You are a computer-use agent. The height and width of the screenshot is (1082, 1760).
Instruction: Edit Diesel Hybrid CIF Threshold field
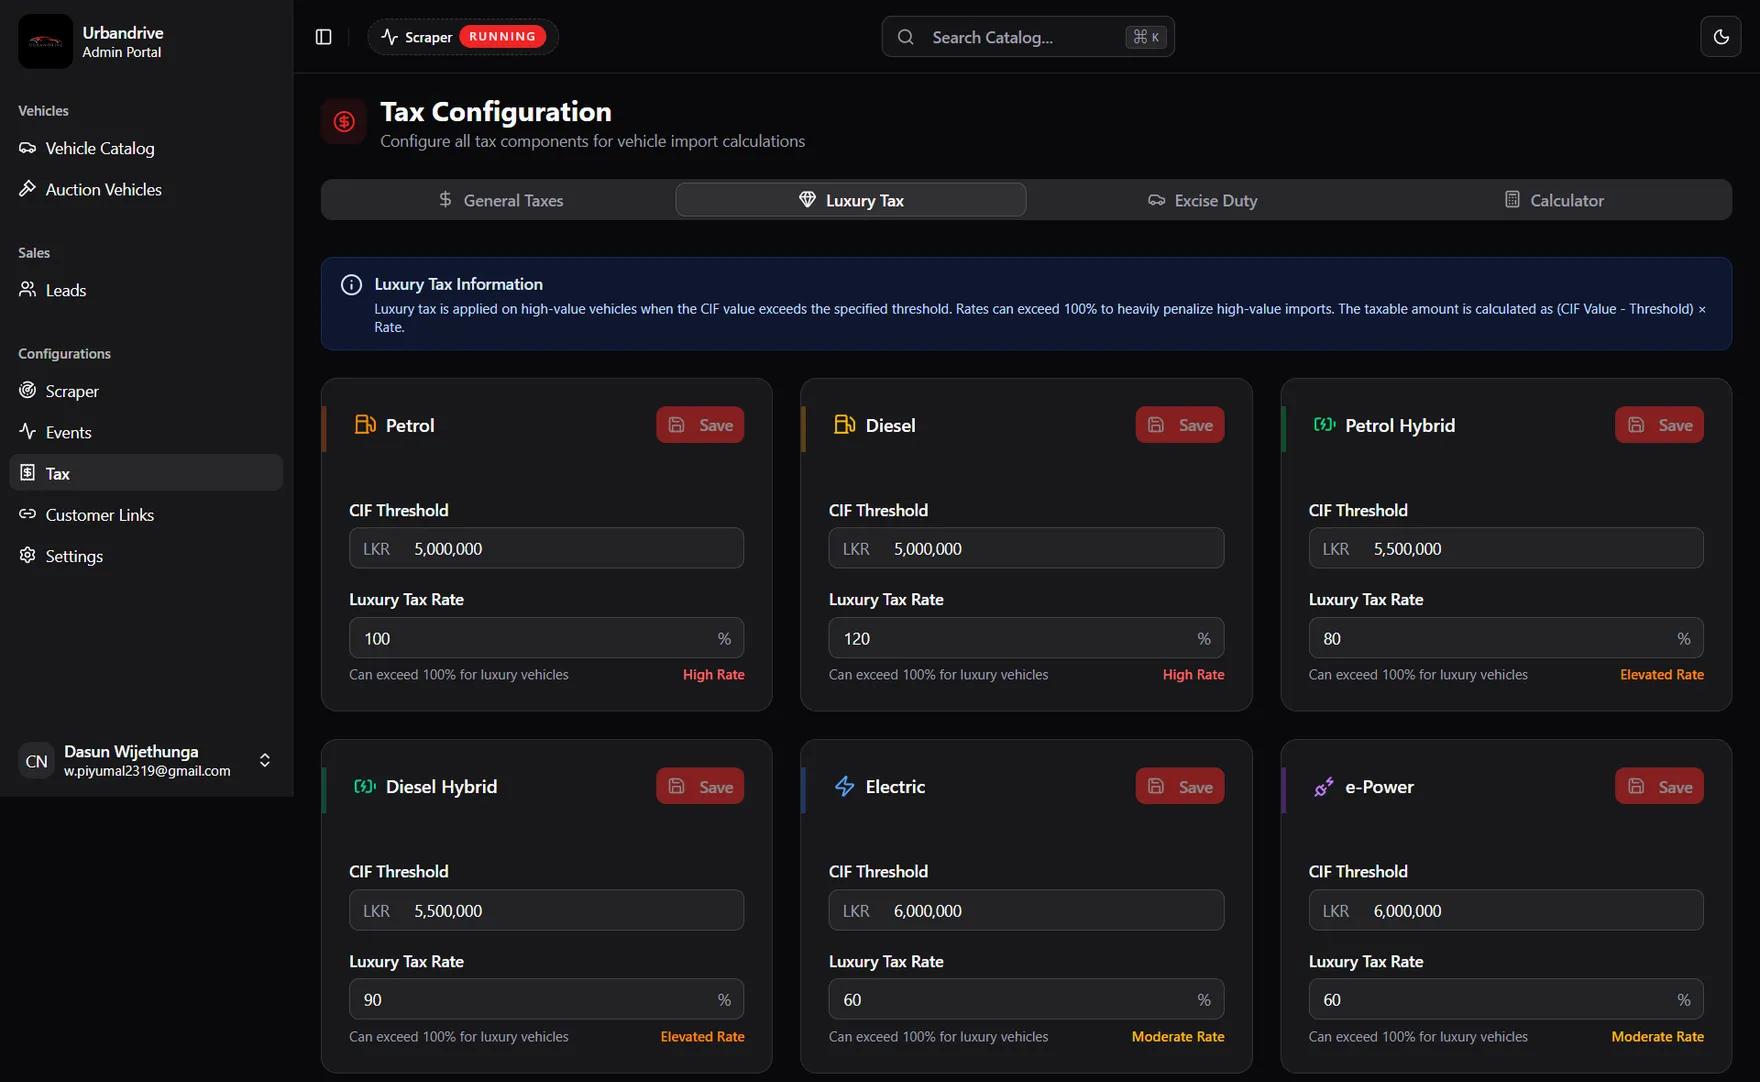click(x=546, y=910)
